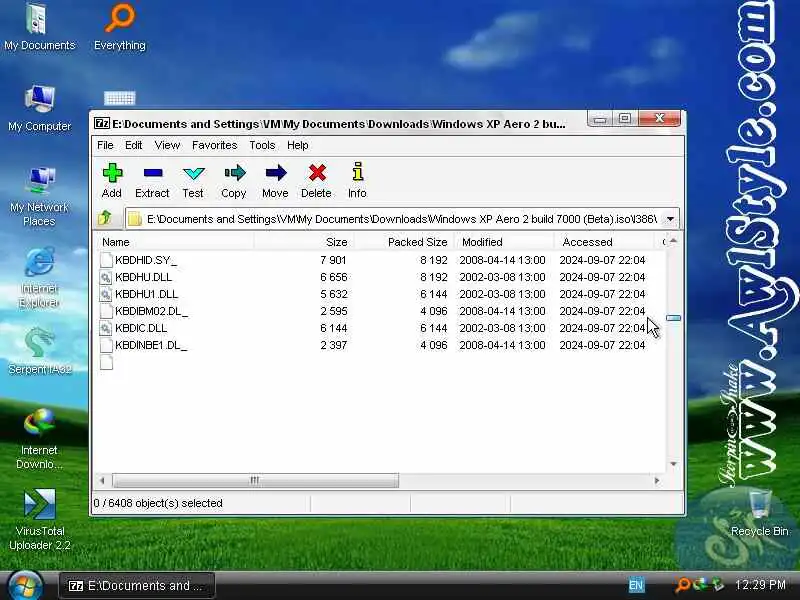The image size is (800, 600).
Task: Sort by the Size column header
Action: pos(304,242)
